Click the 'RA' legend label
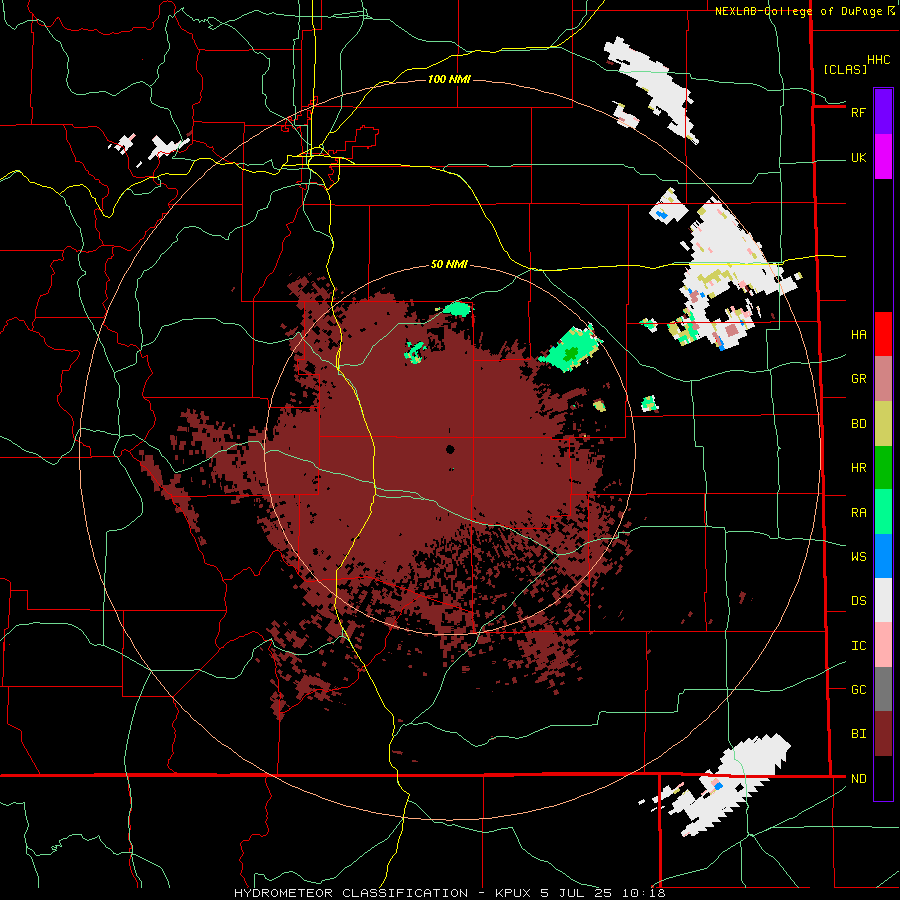 coord(858,513)
